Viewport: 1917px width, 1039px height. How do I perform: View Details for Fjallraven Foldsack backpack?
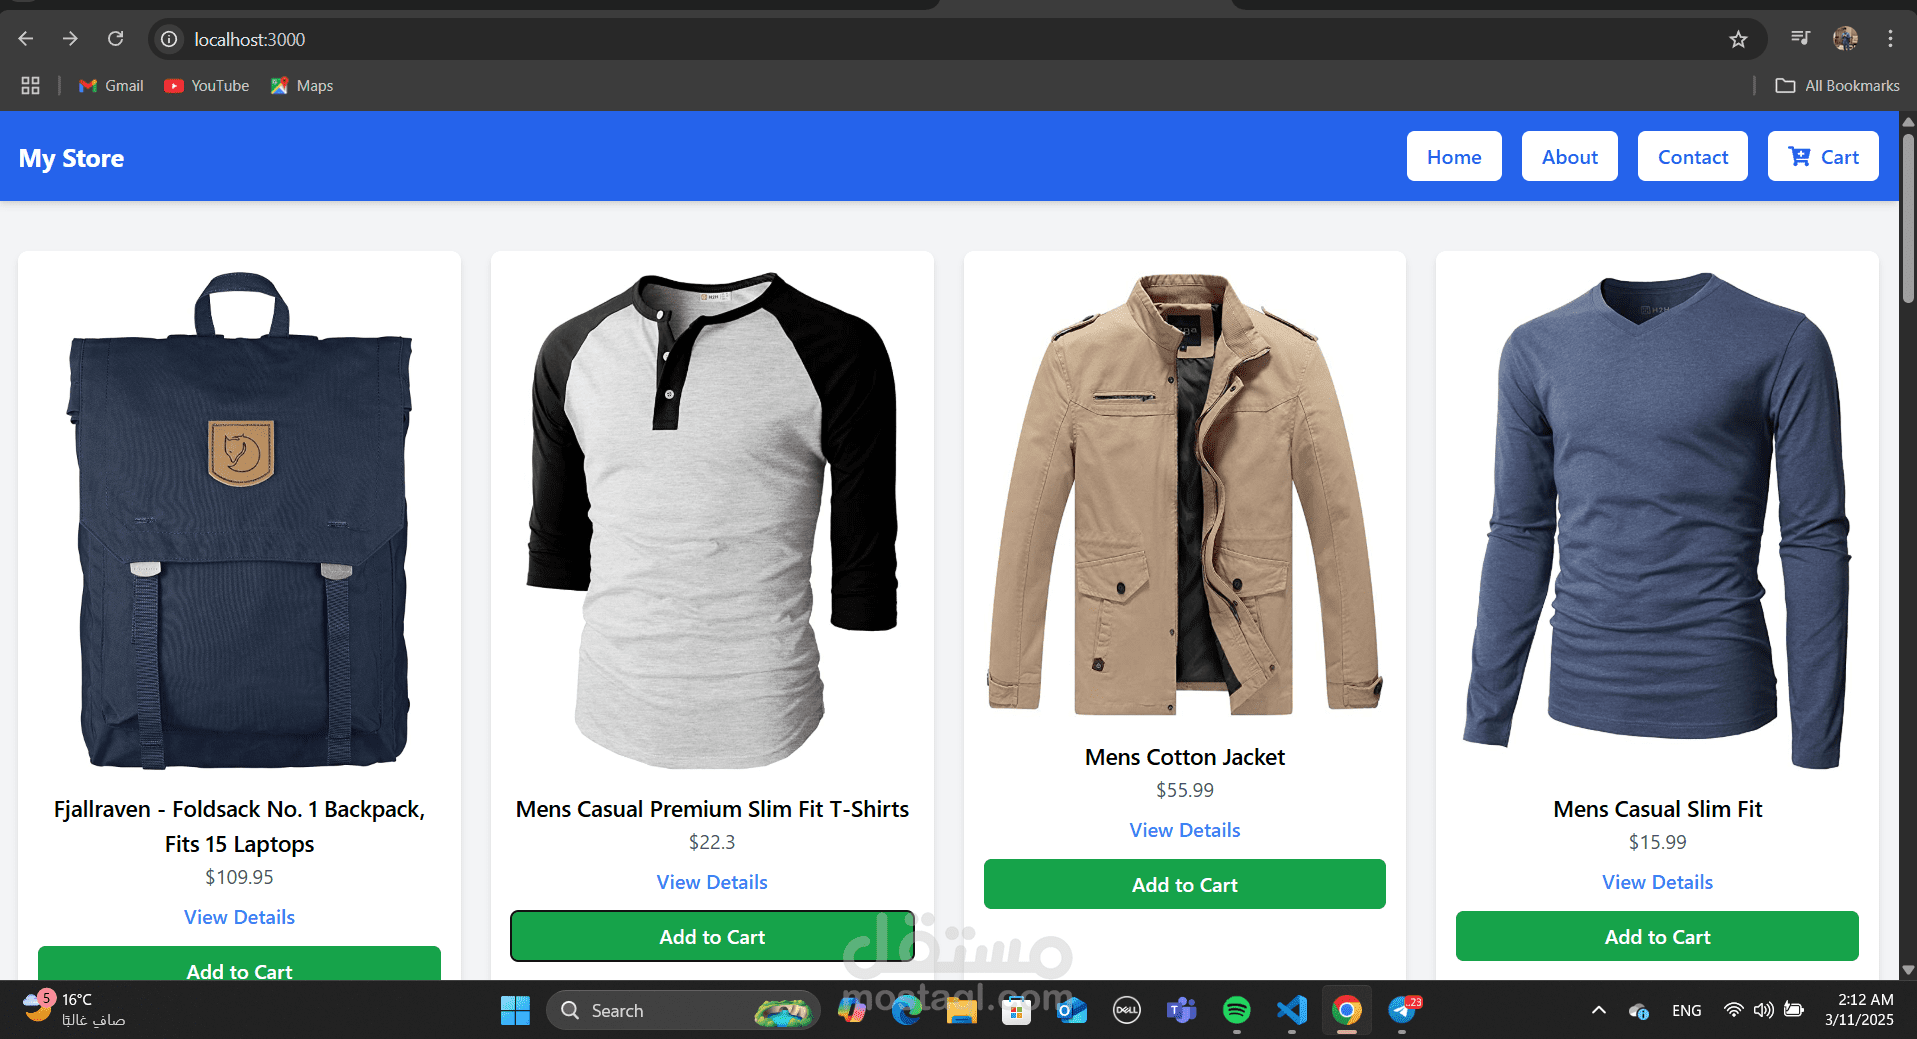pyautogui.click(x=239, y=917)
